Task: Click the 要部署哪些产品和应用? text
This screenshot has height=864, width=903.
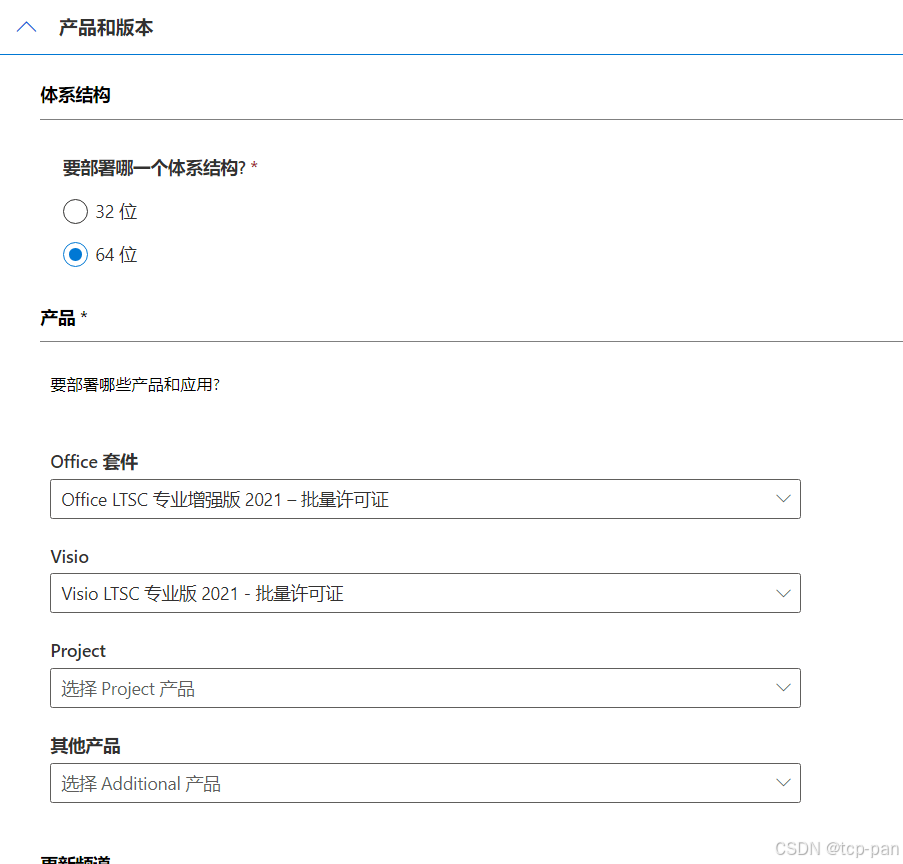Action: pyautogui.click(x=135, y=384)
